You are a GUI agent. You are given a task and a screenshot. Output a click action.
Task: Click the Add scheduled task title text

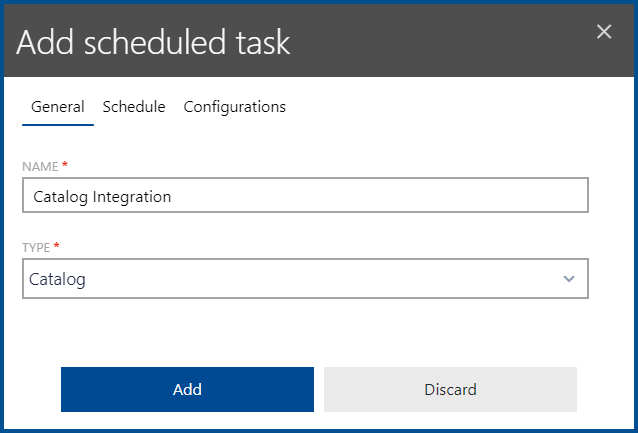pos(153,43)
